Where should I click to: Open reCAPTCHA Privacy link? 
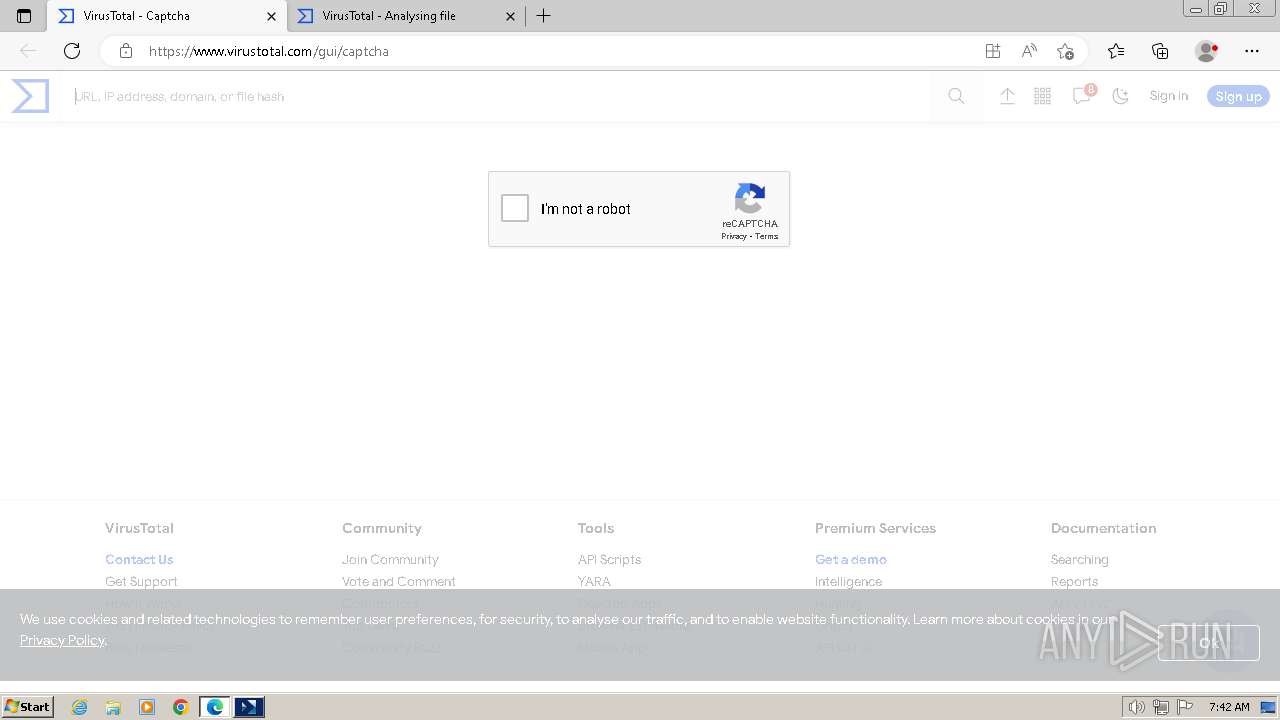(734, 237)
